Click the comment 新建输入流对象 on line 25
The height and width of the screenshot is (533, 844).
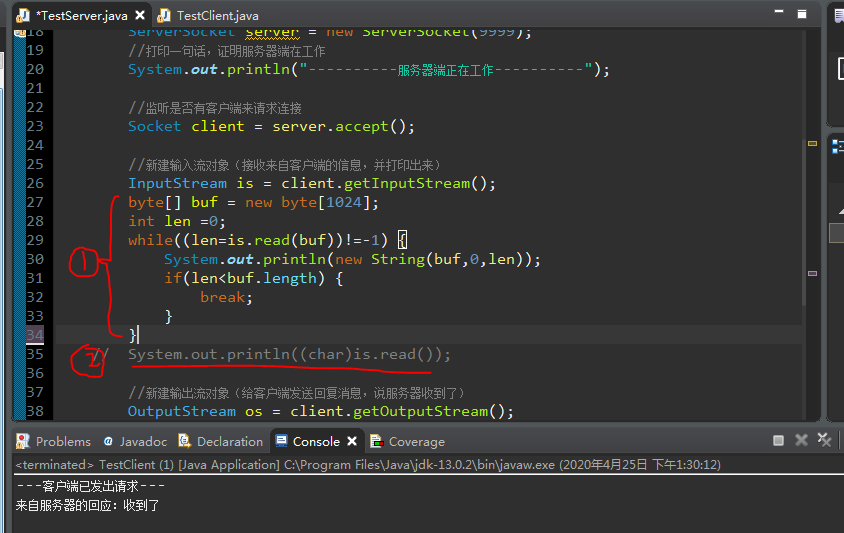tap(285, 165)
